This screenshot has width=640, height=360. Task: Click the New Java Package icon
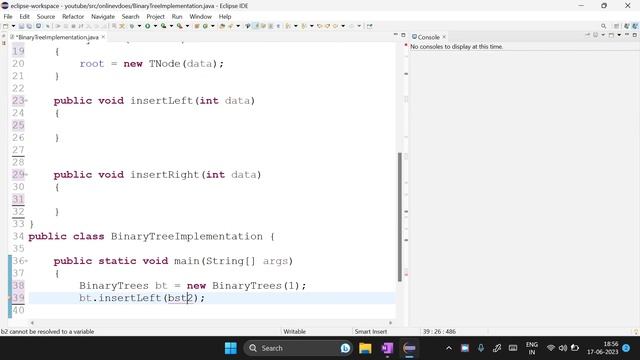tap(196, 26)
